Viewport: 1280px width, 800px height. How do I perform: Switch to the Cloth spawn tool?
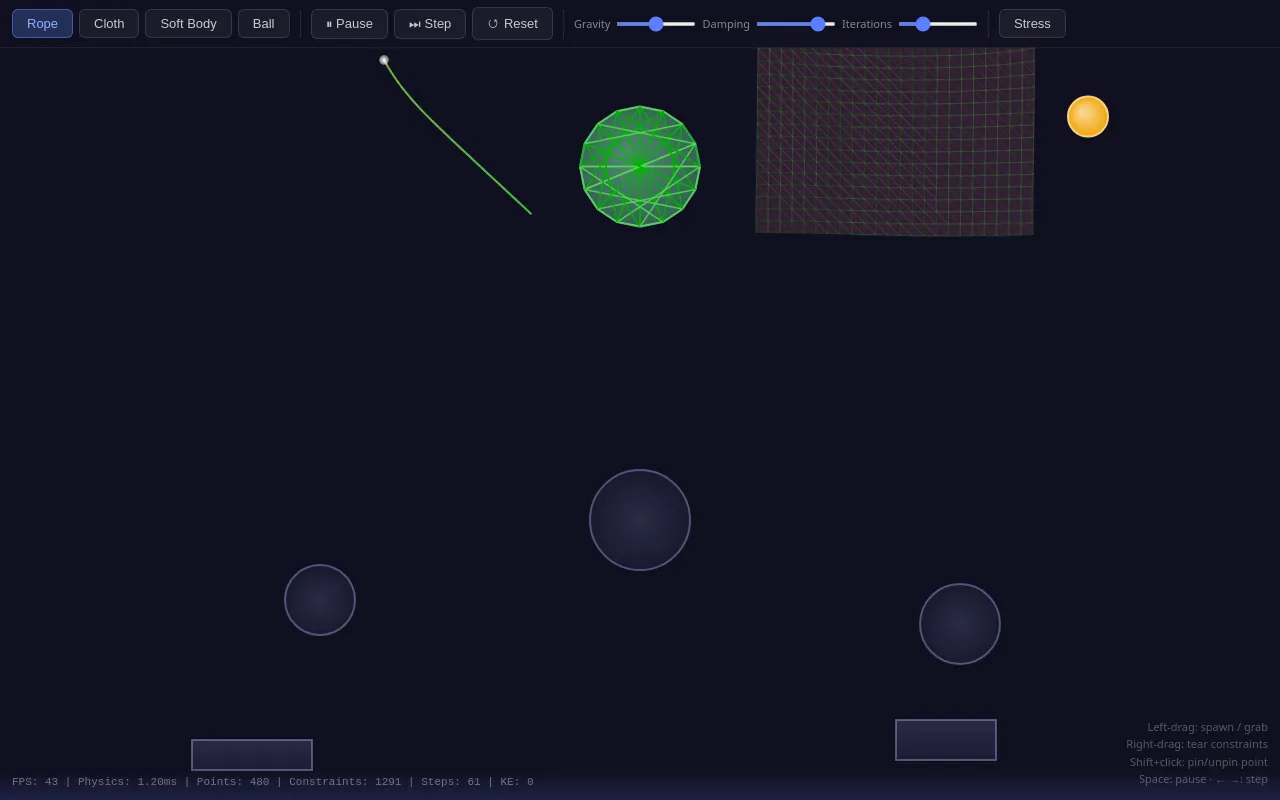point(109,24)
